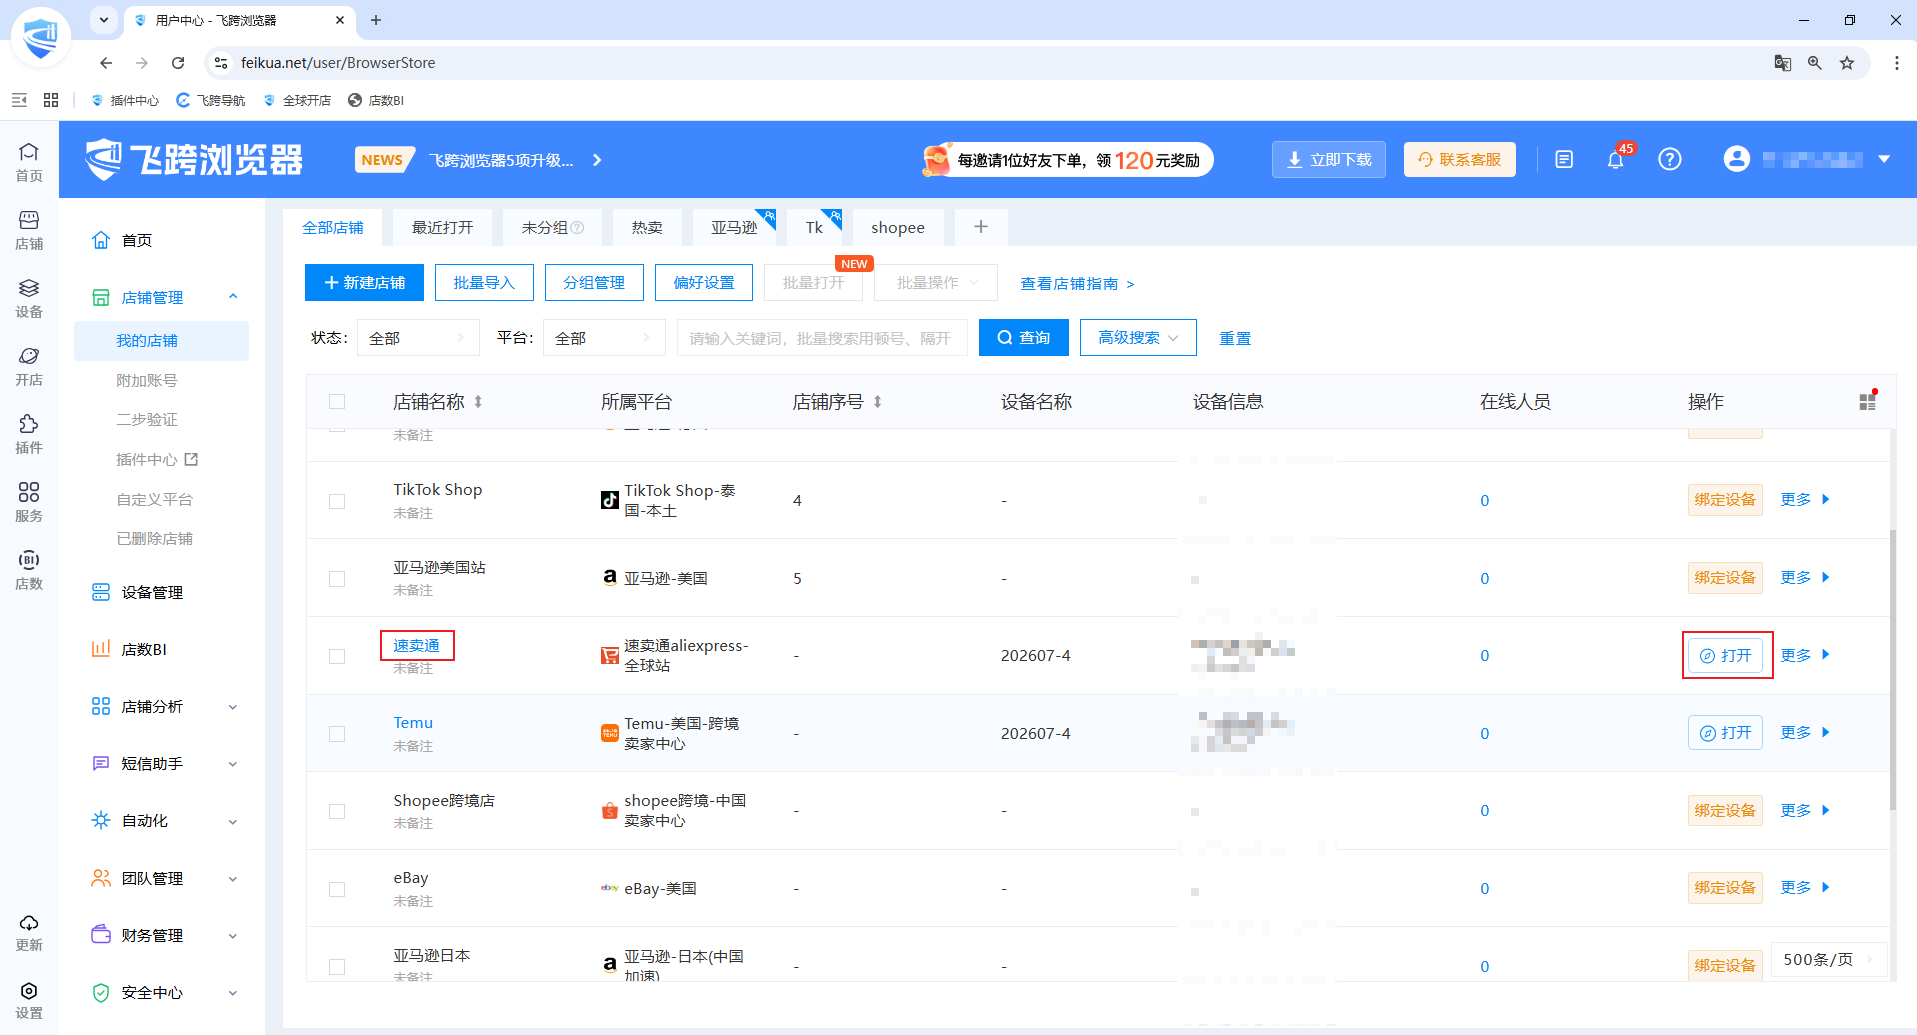Viewport: 1917px width, 1035px height.
Task: Switch to the 全部店铺 tab
Action: coord(333,228)
